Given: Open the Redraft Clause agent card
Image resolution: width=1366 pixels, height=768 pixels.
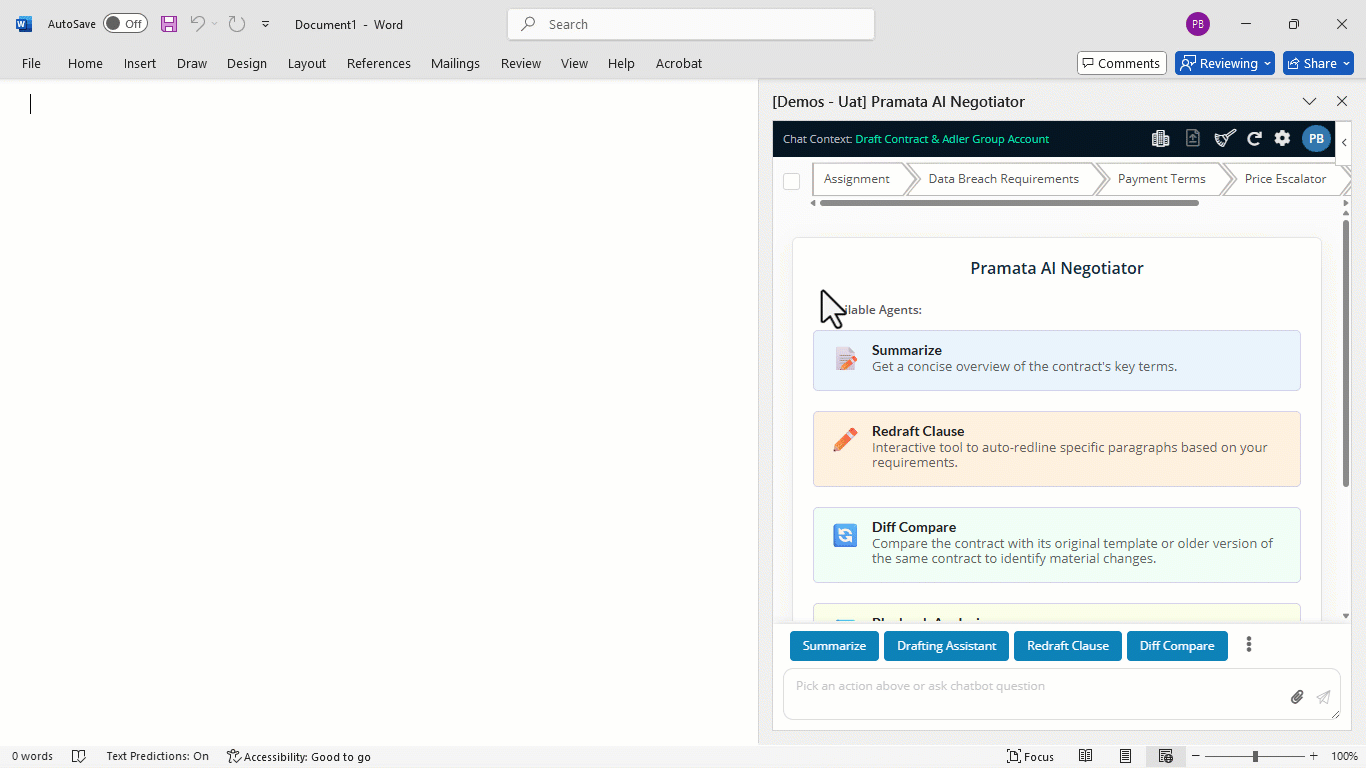Looking at the screenshot, I should coord(1057,449).
